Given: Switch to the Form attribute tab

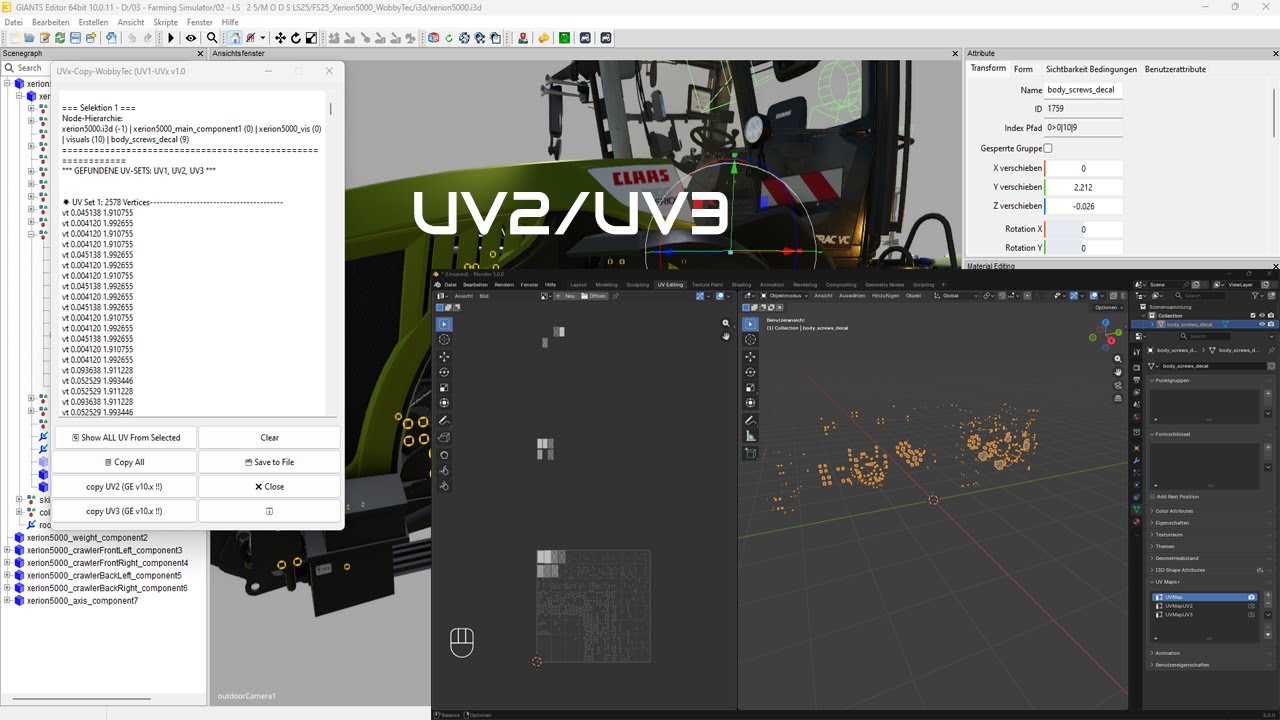Looking at the screenshot, I should (x=1023, y=69).
